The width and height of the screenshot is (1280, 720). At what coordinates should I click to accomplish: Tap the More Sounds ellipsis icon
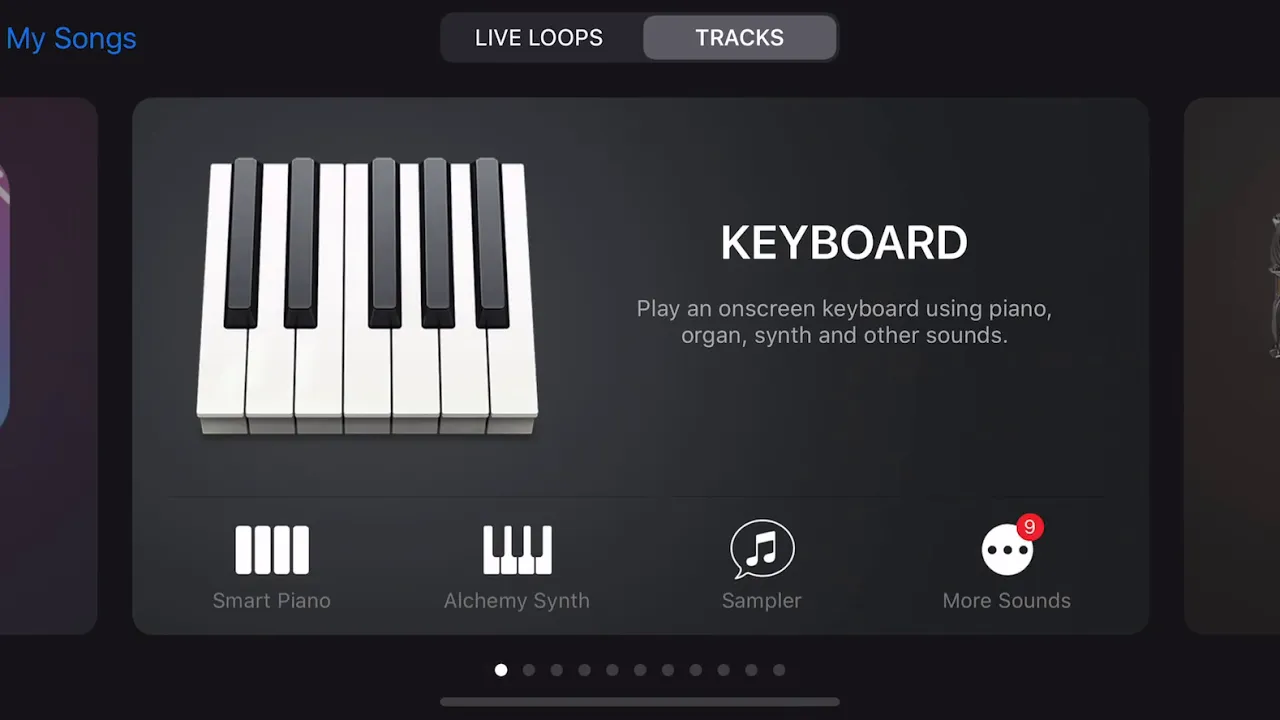(1006, 550)
